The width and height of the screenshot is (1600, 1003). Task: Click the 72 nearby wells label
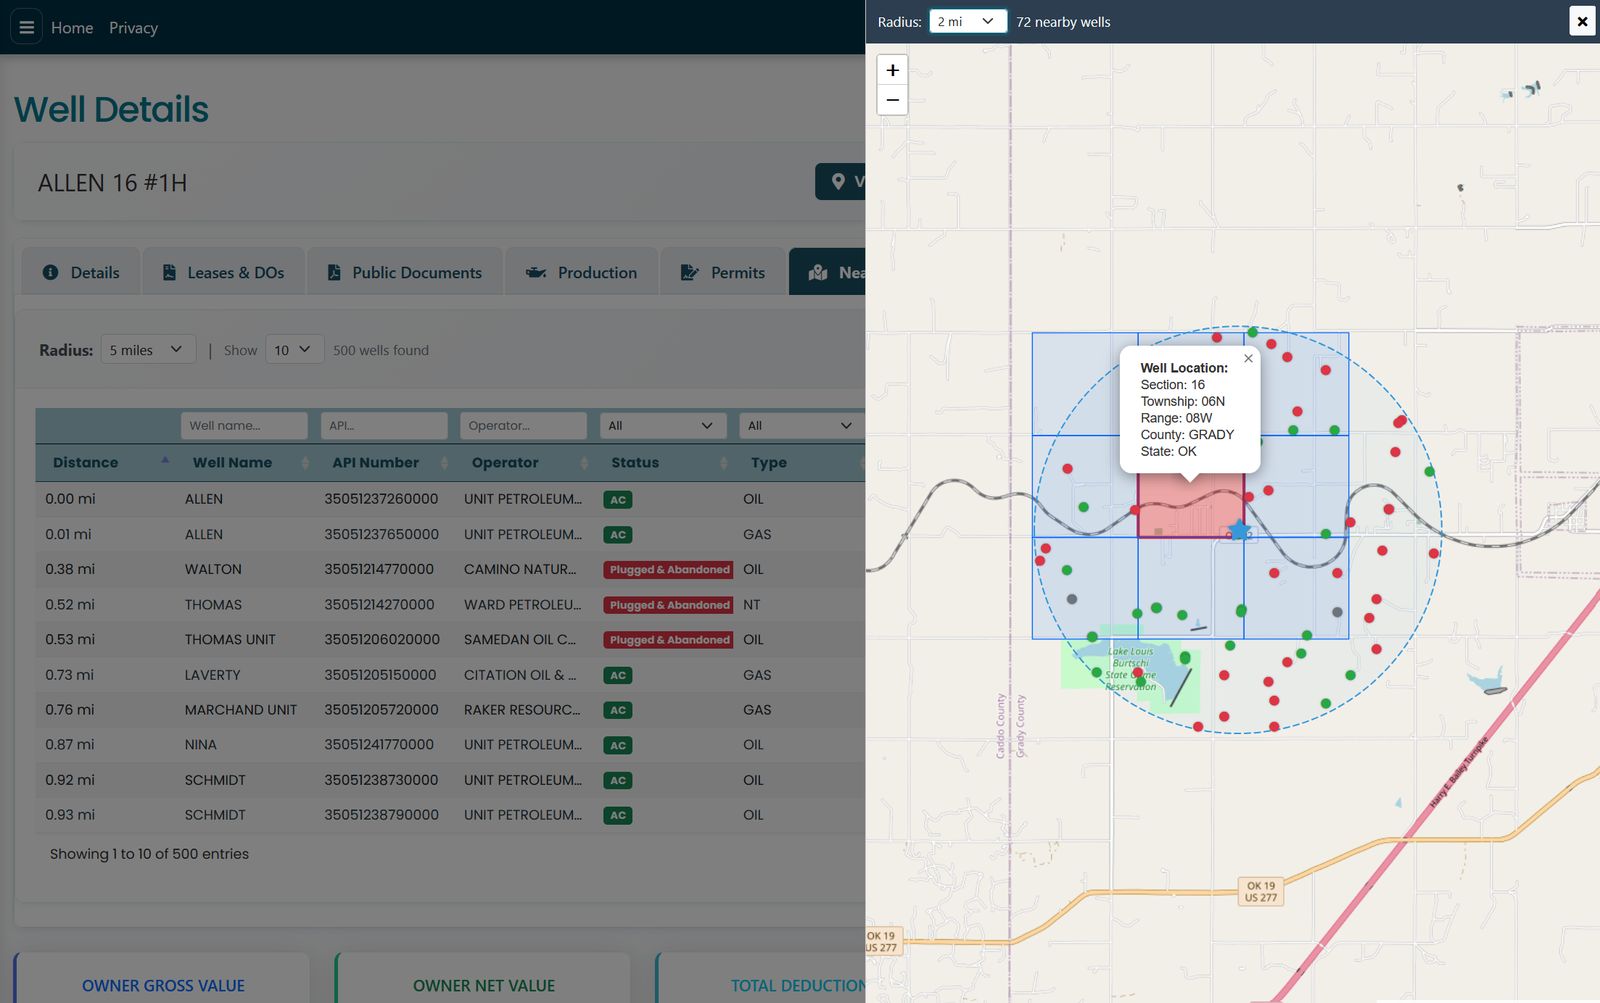[1063, 22]
